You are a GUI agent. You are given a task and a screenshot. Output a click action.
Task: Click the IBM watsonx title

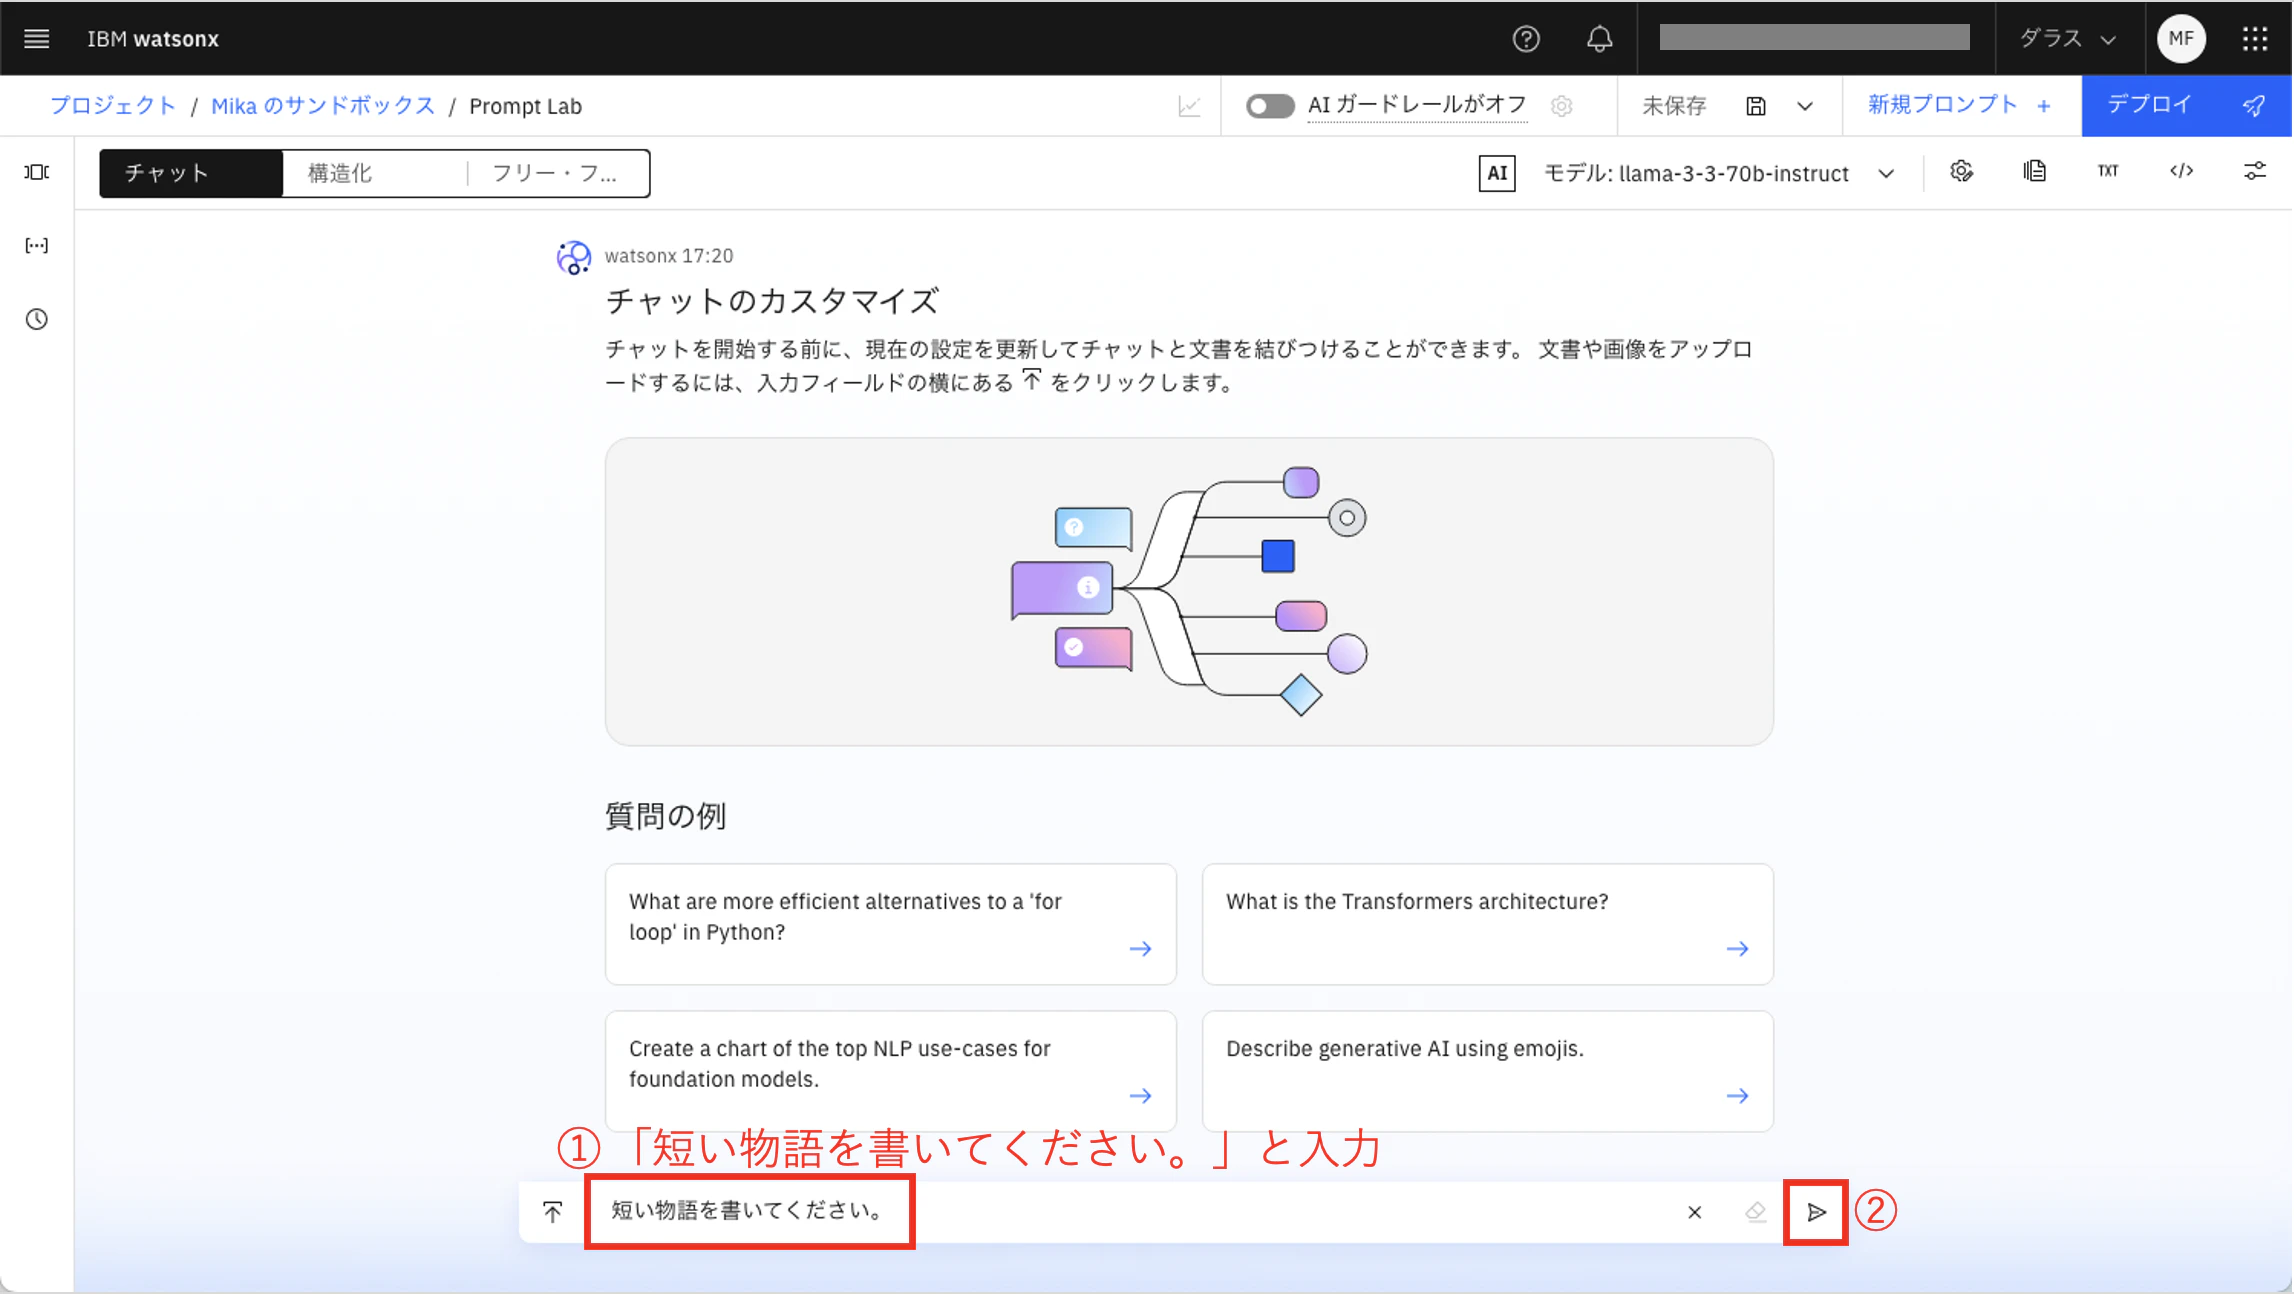153,38
